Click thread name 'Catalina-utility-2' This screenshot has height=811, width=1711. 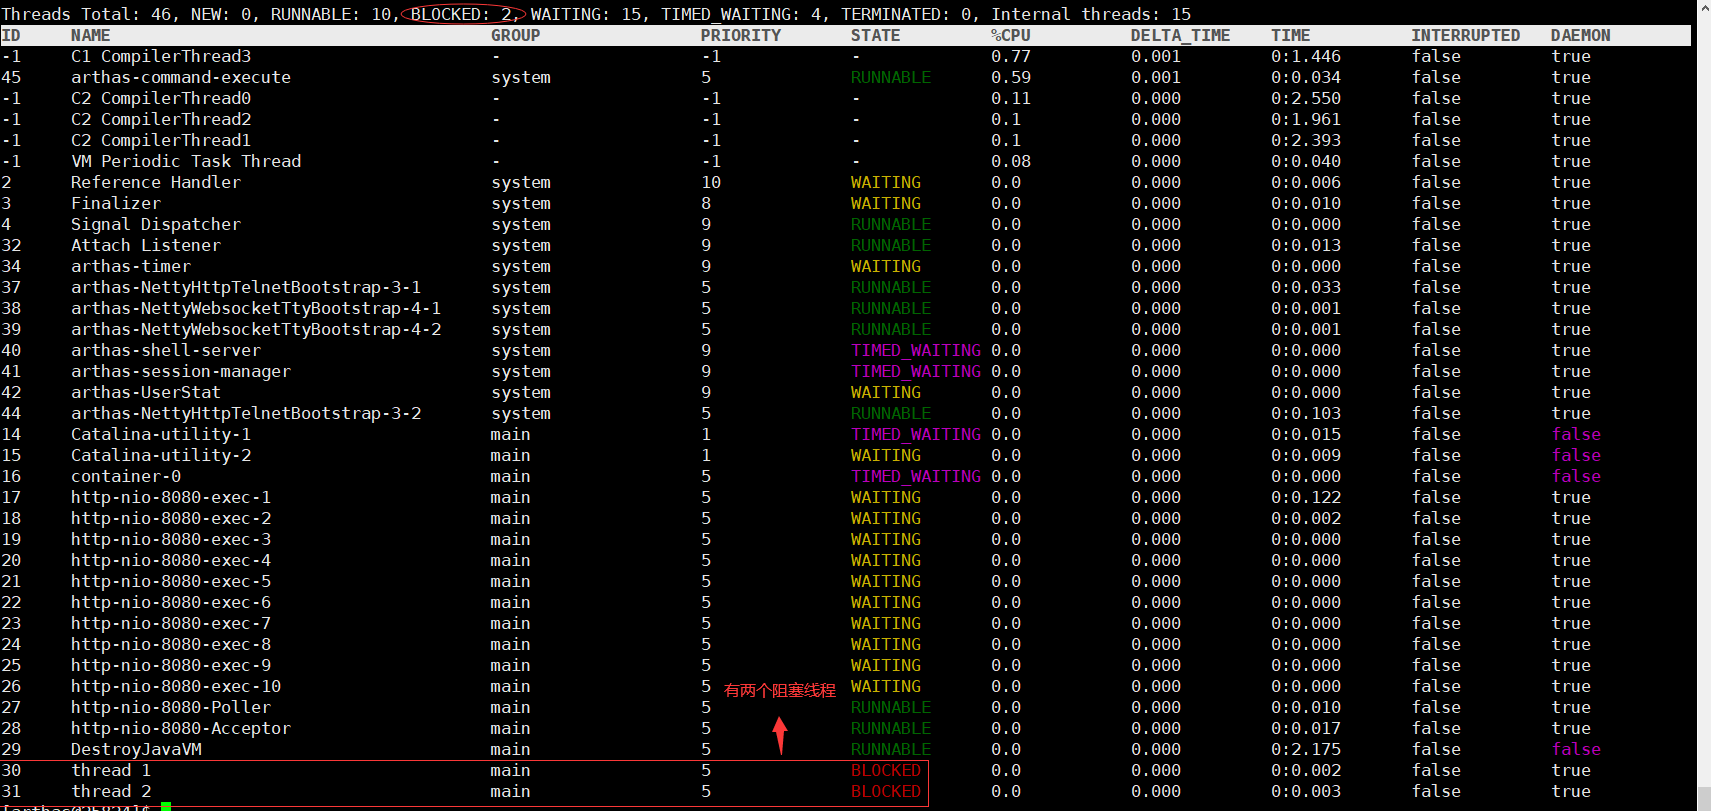161,455
